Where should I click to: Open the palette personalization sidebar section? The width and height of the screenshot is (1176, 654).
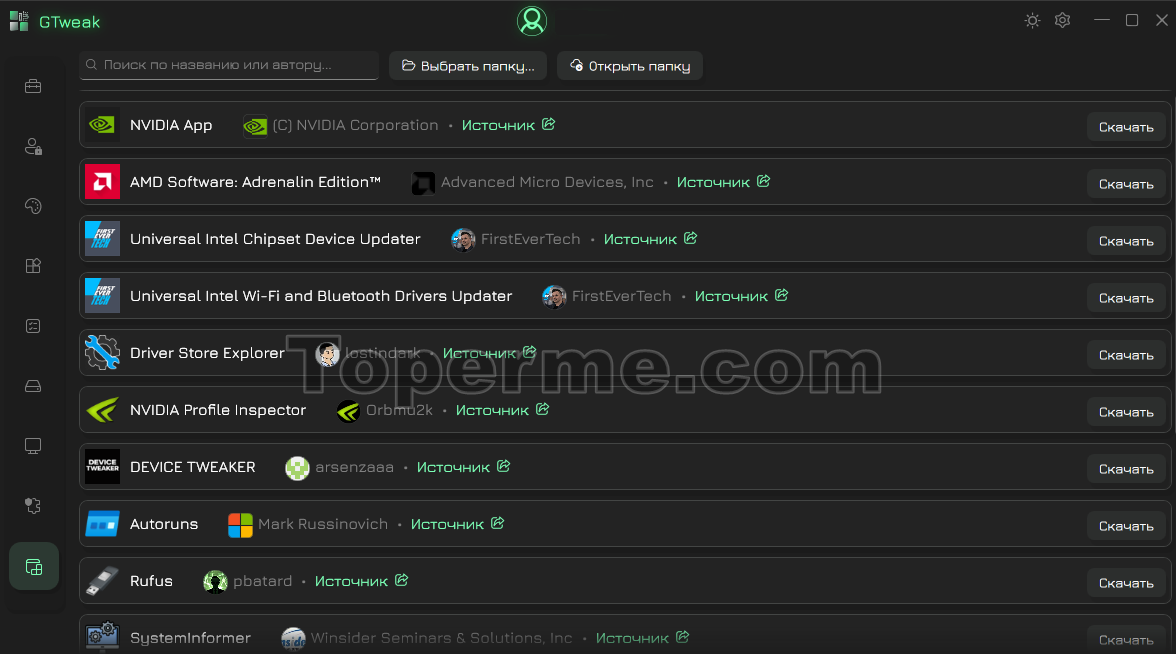33,206
